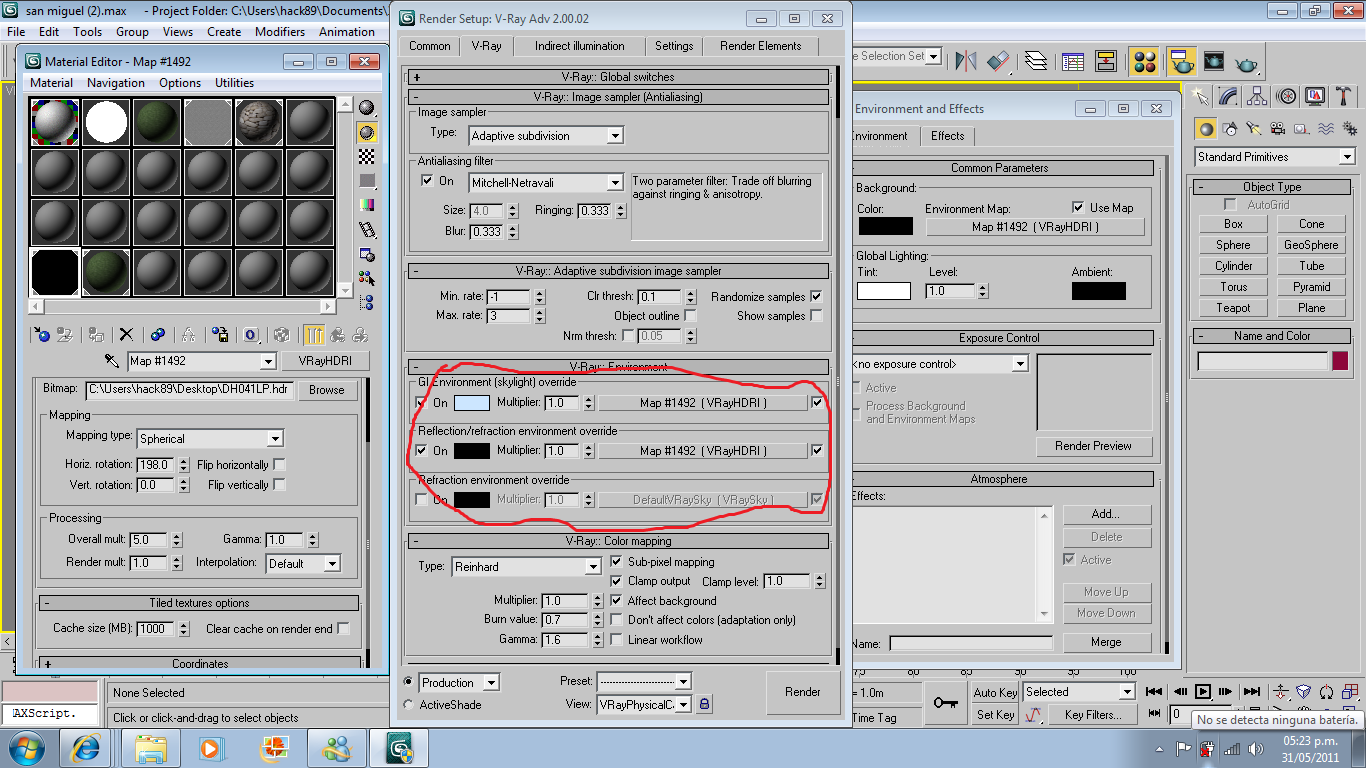Toggle Antialiasing filter On checkbox

click(x=427, y=181)
